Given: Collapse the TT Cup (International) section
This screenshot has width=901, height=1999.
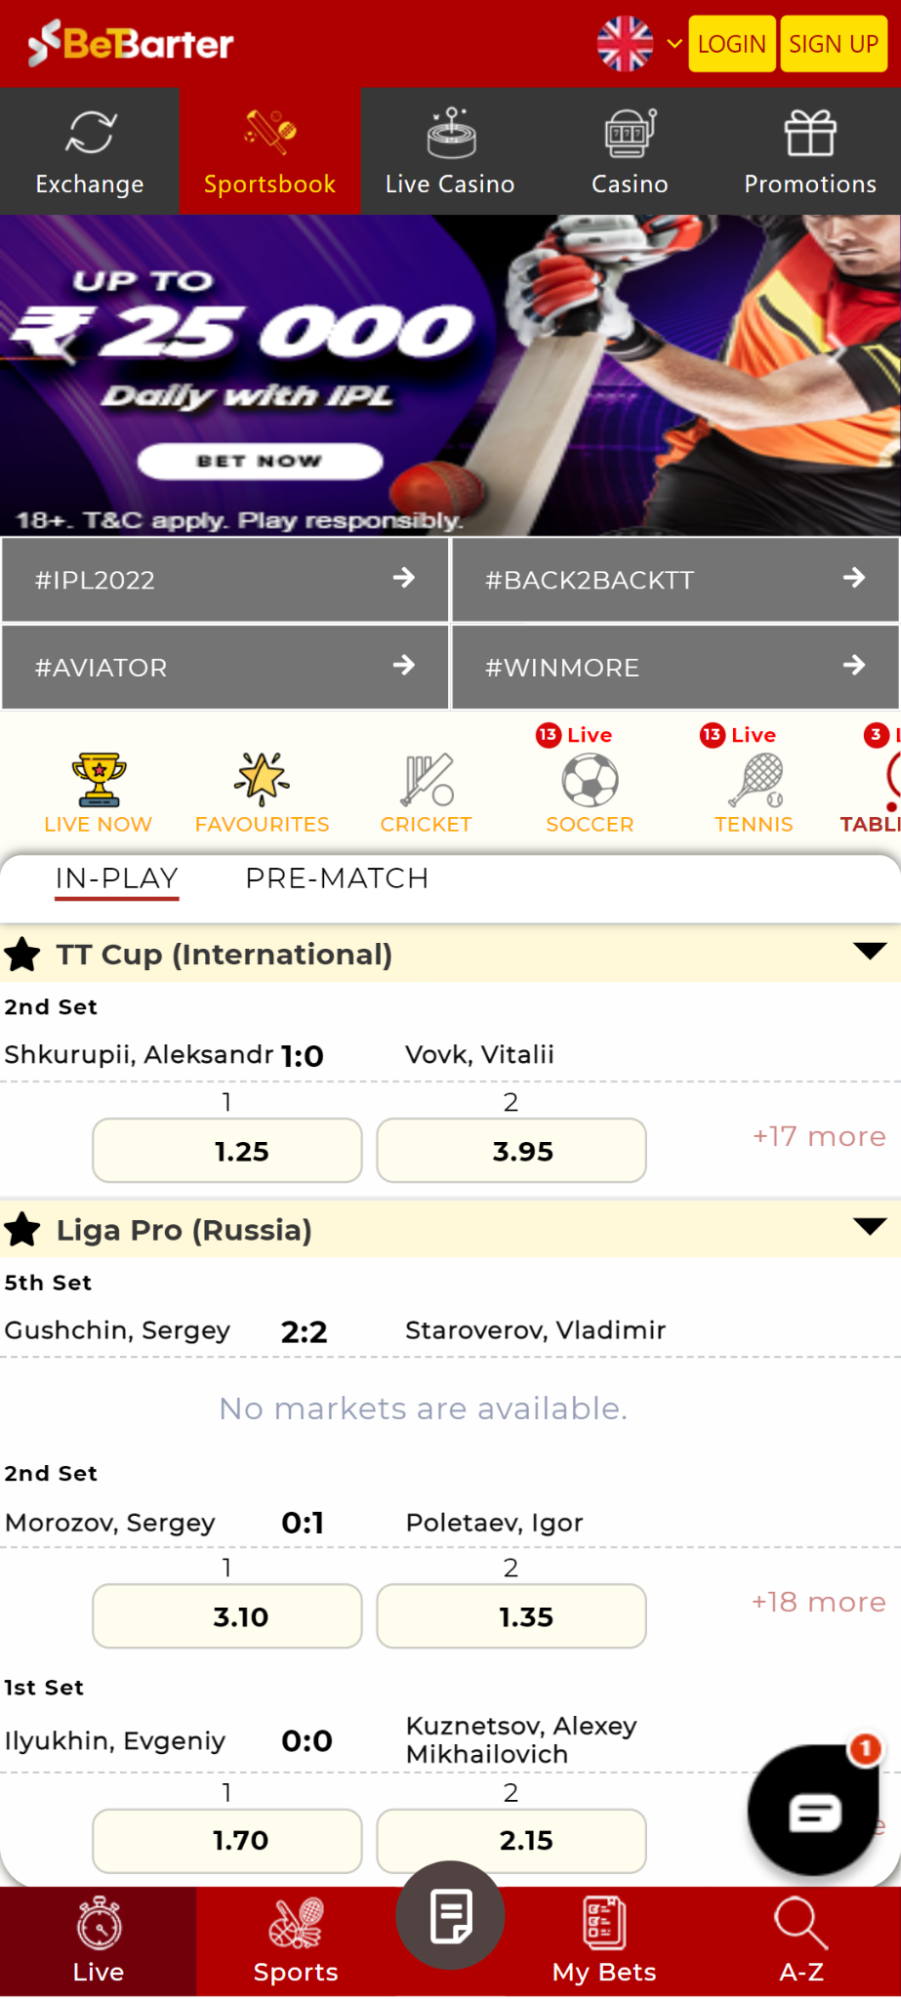Looking at the screenshot, I should click(870, 951).
